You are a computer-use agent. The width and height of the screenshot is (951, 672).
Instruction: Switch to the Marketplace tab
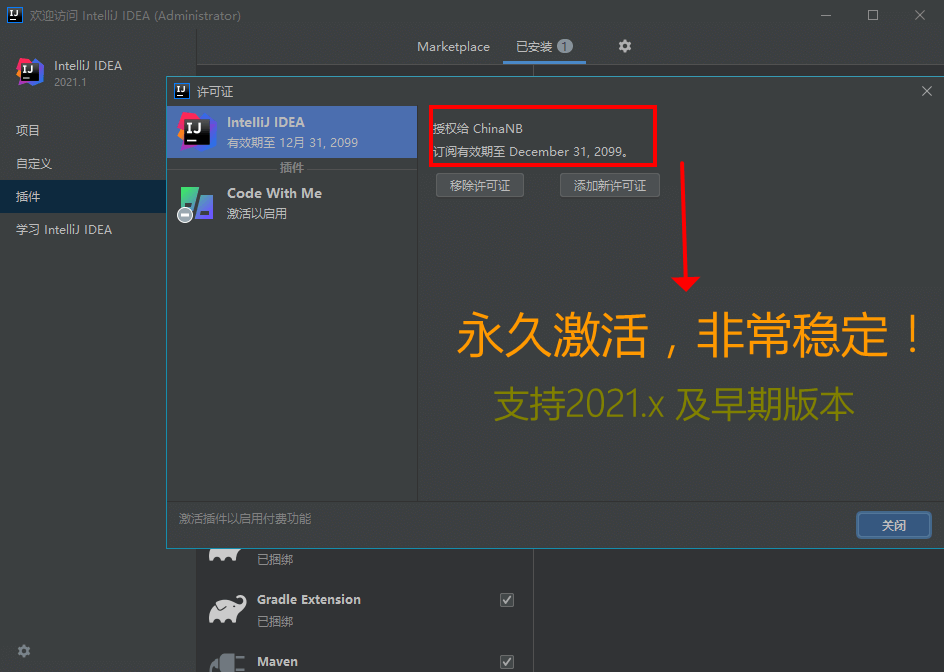click(x=453, y=46)
